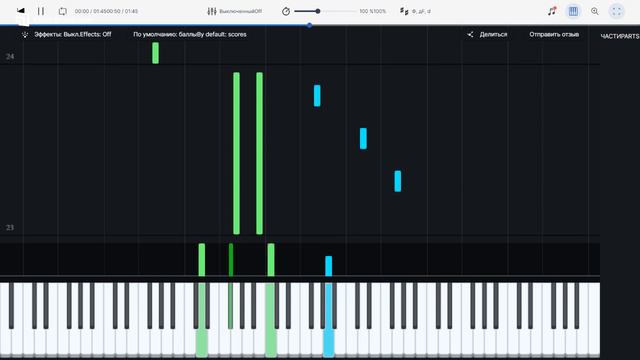
Task: Open Effects: Off settings
Action: [x=67, y=34]
